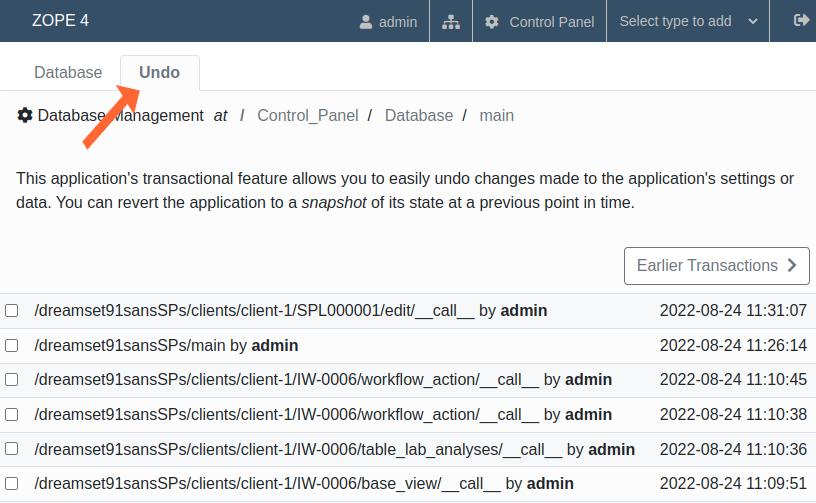Select the dreamset91sansSPs/main transaction checkbox
The image size is (816, 503).
click(x=12, y=346)
